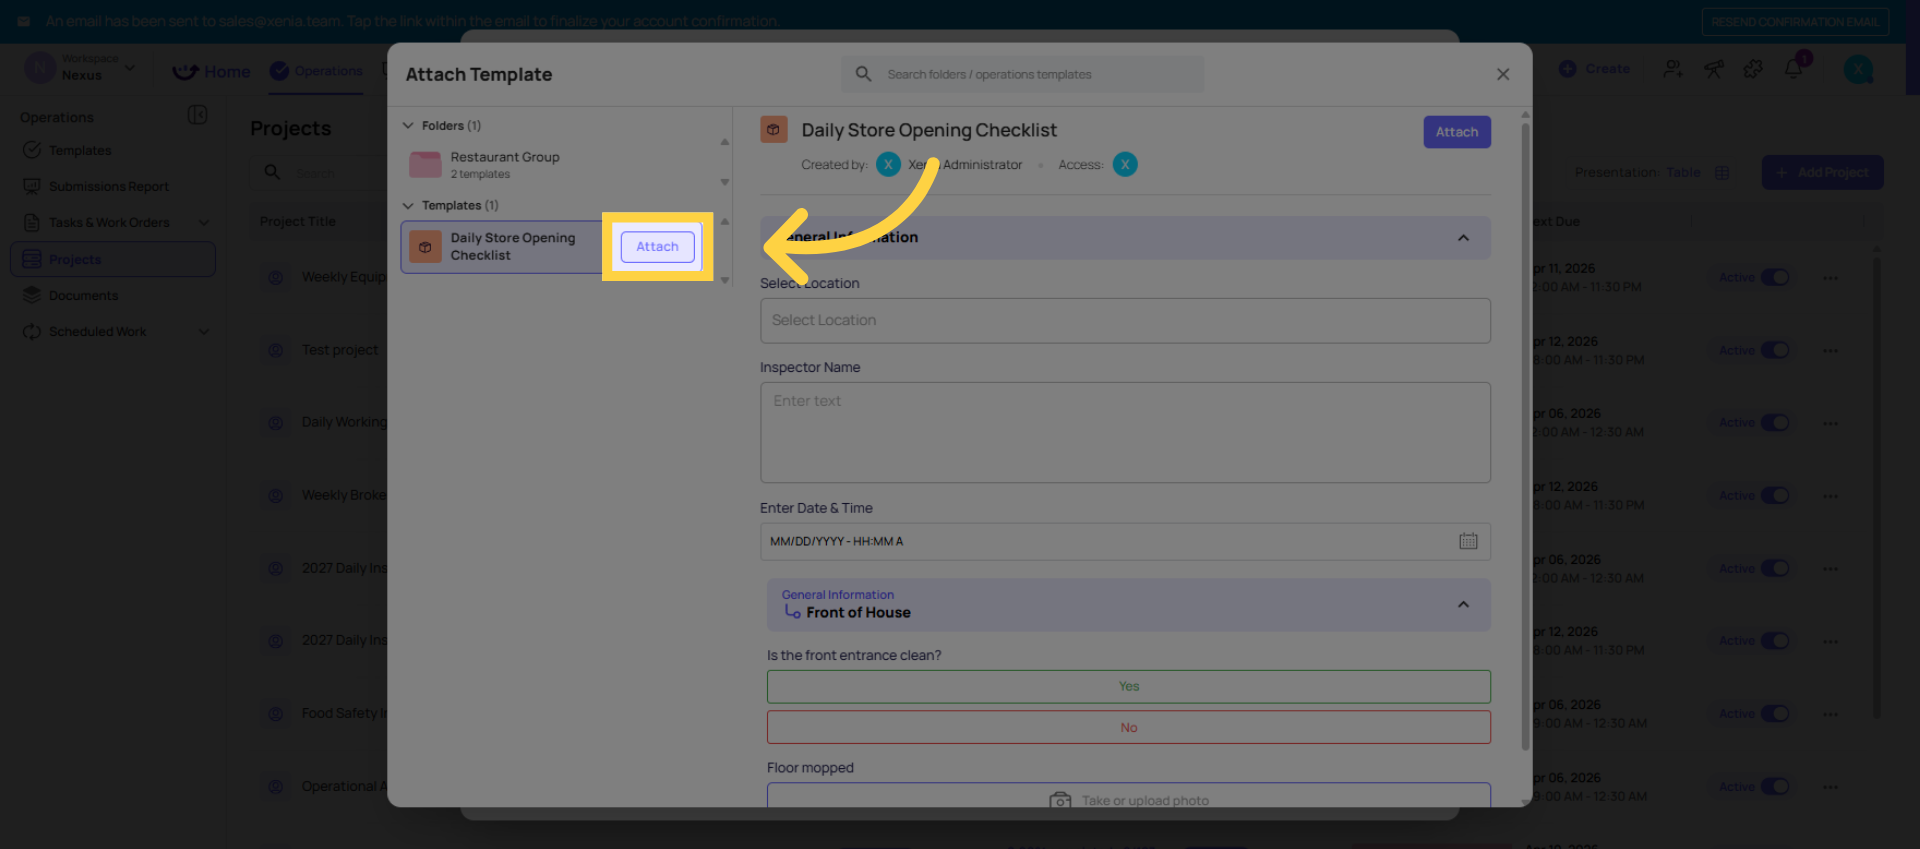The image size is (1920, 849).
Task: Click Add Project button
Action: pyautogui.click(x=1822, y=173)
